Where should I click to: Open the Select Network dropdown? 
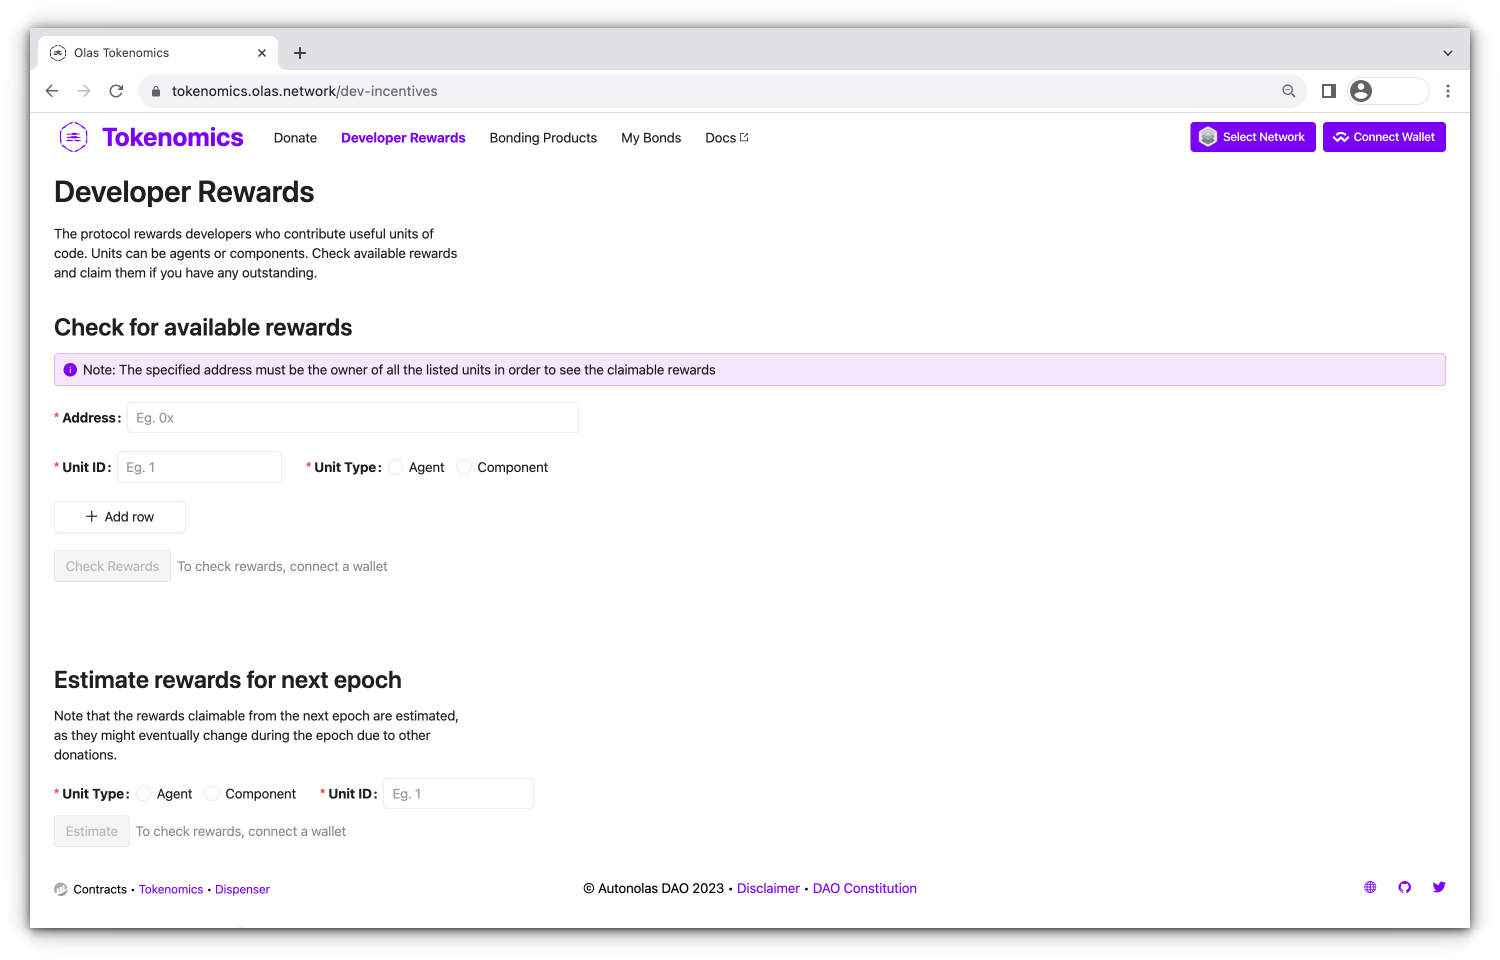pyautogui.click(x=1252, y=137)
